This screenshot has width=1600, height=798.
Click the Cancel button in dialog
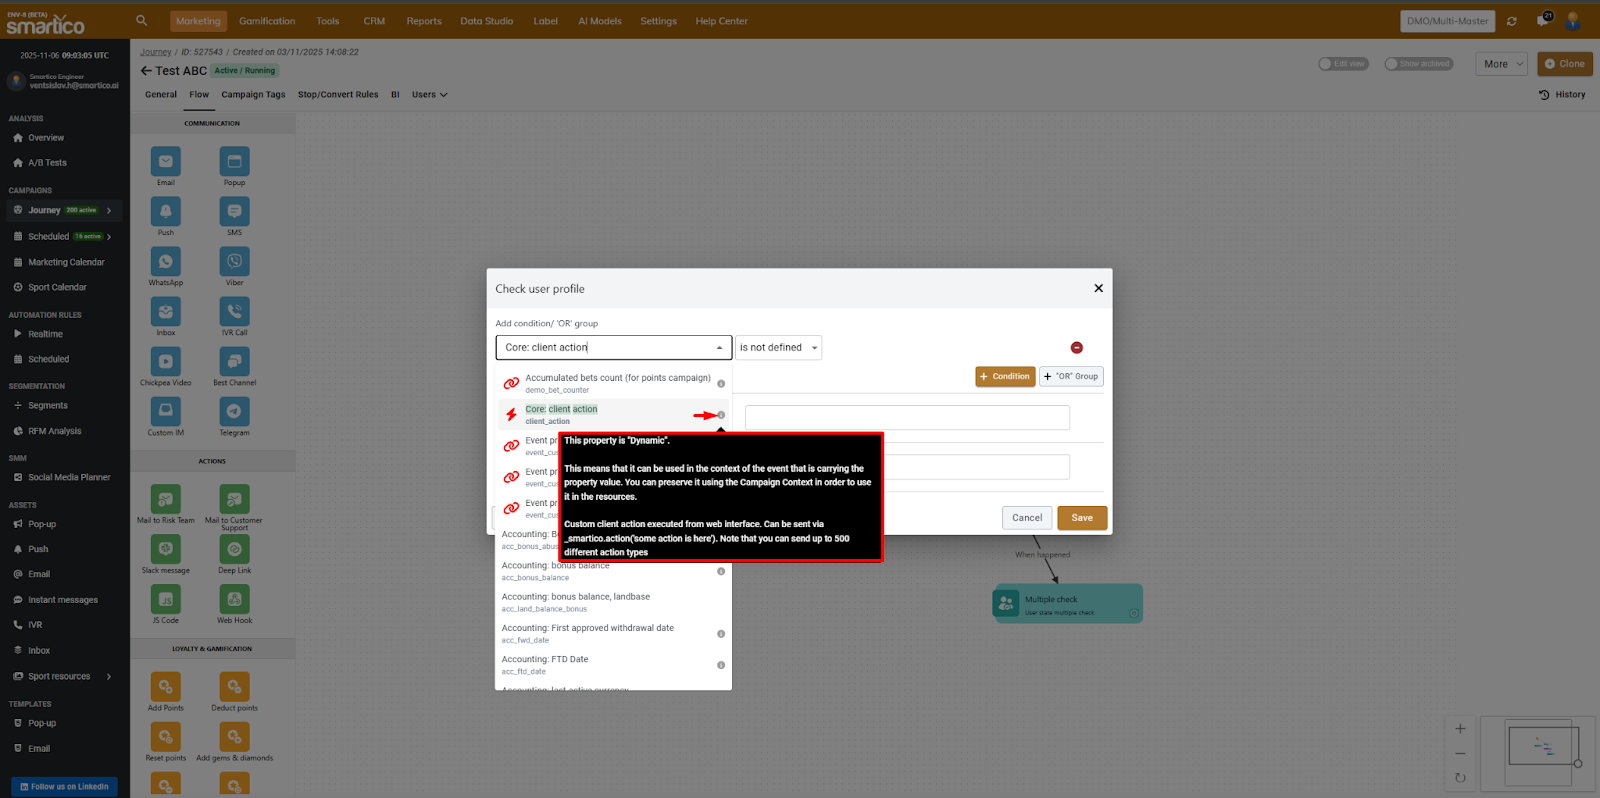1027,518
